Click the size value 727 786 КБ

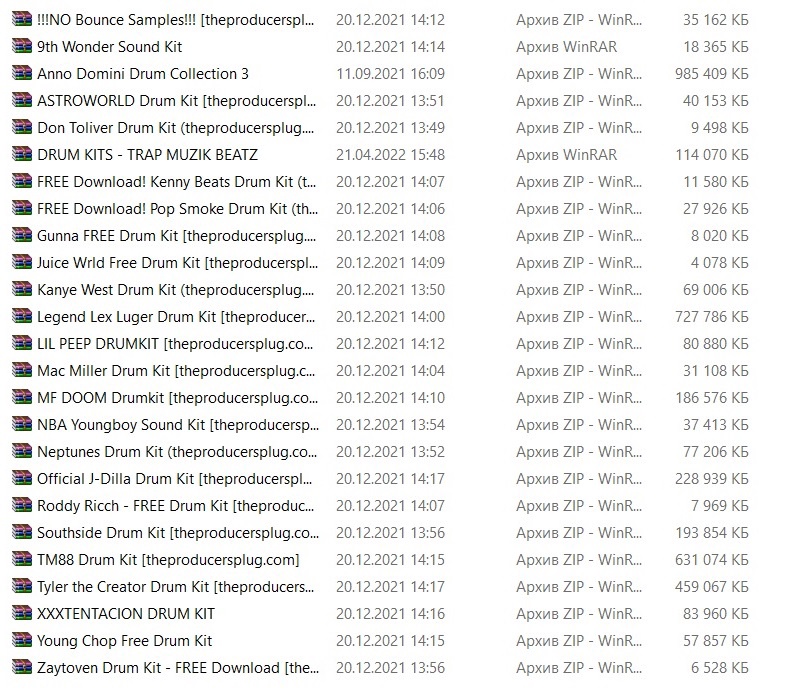(x=712, y=317)
